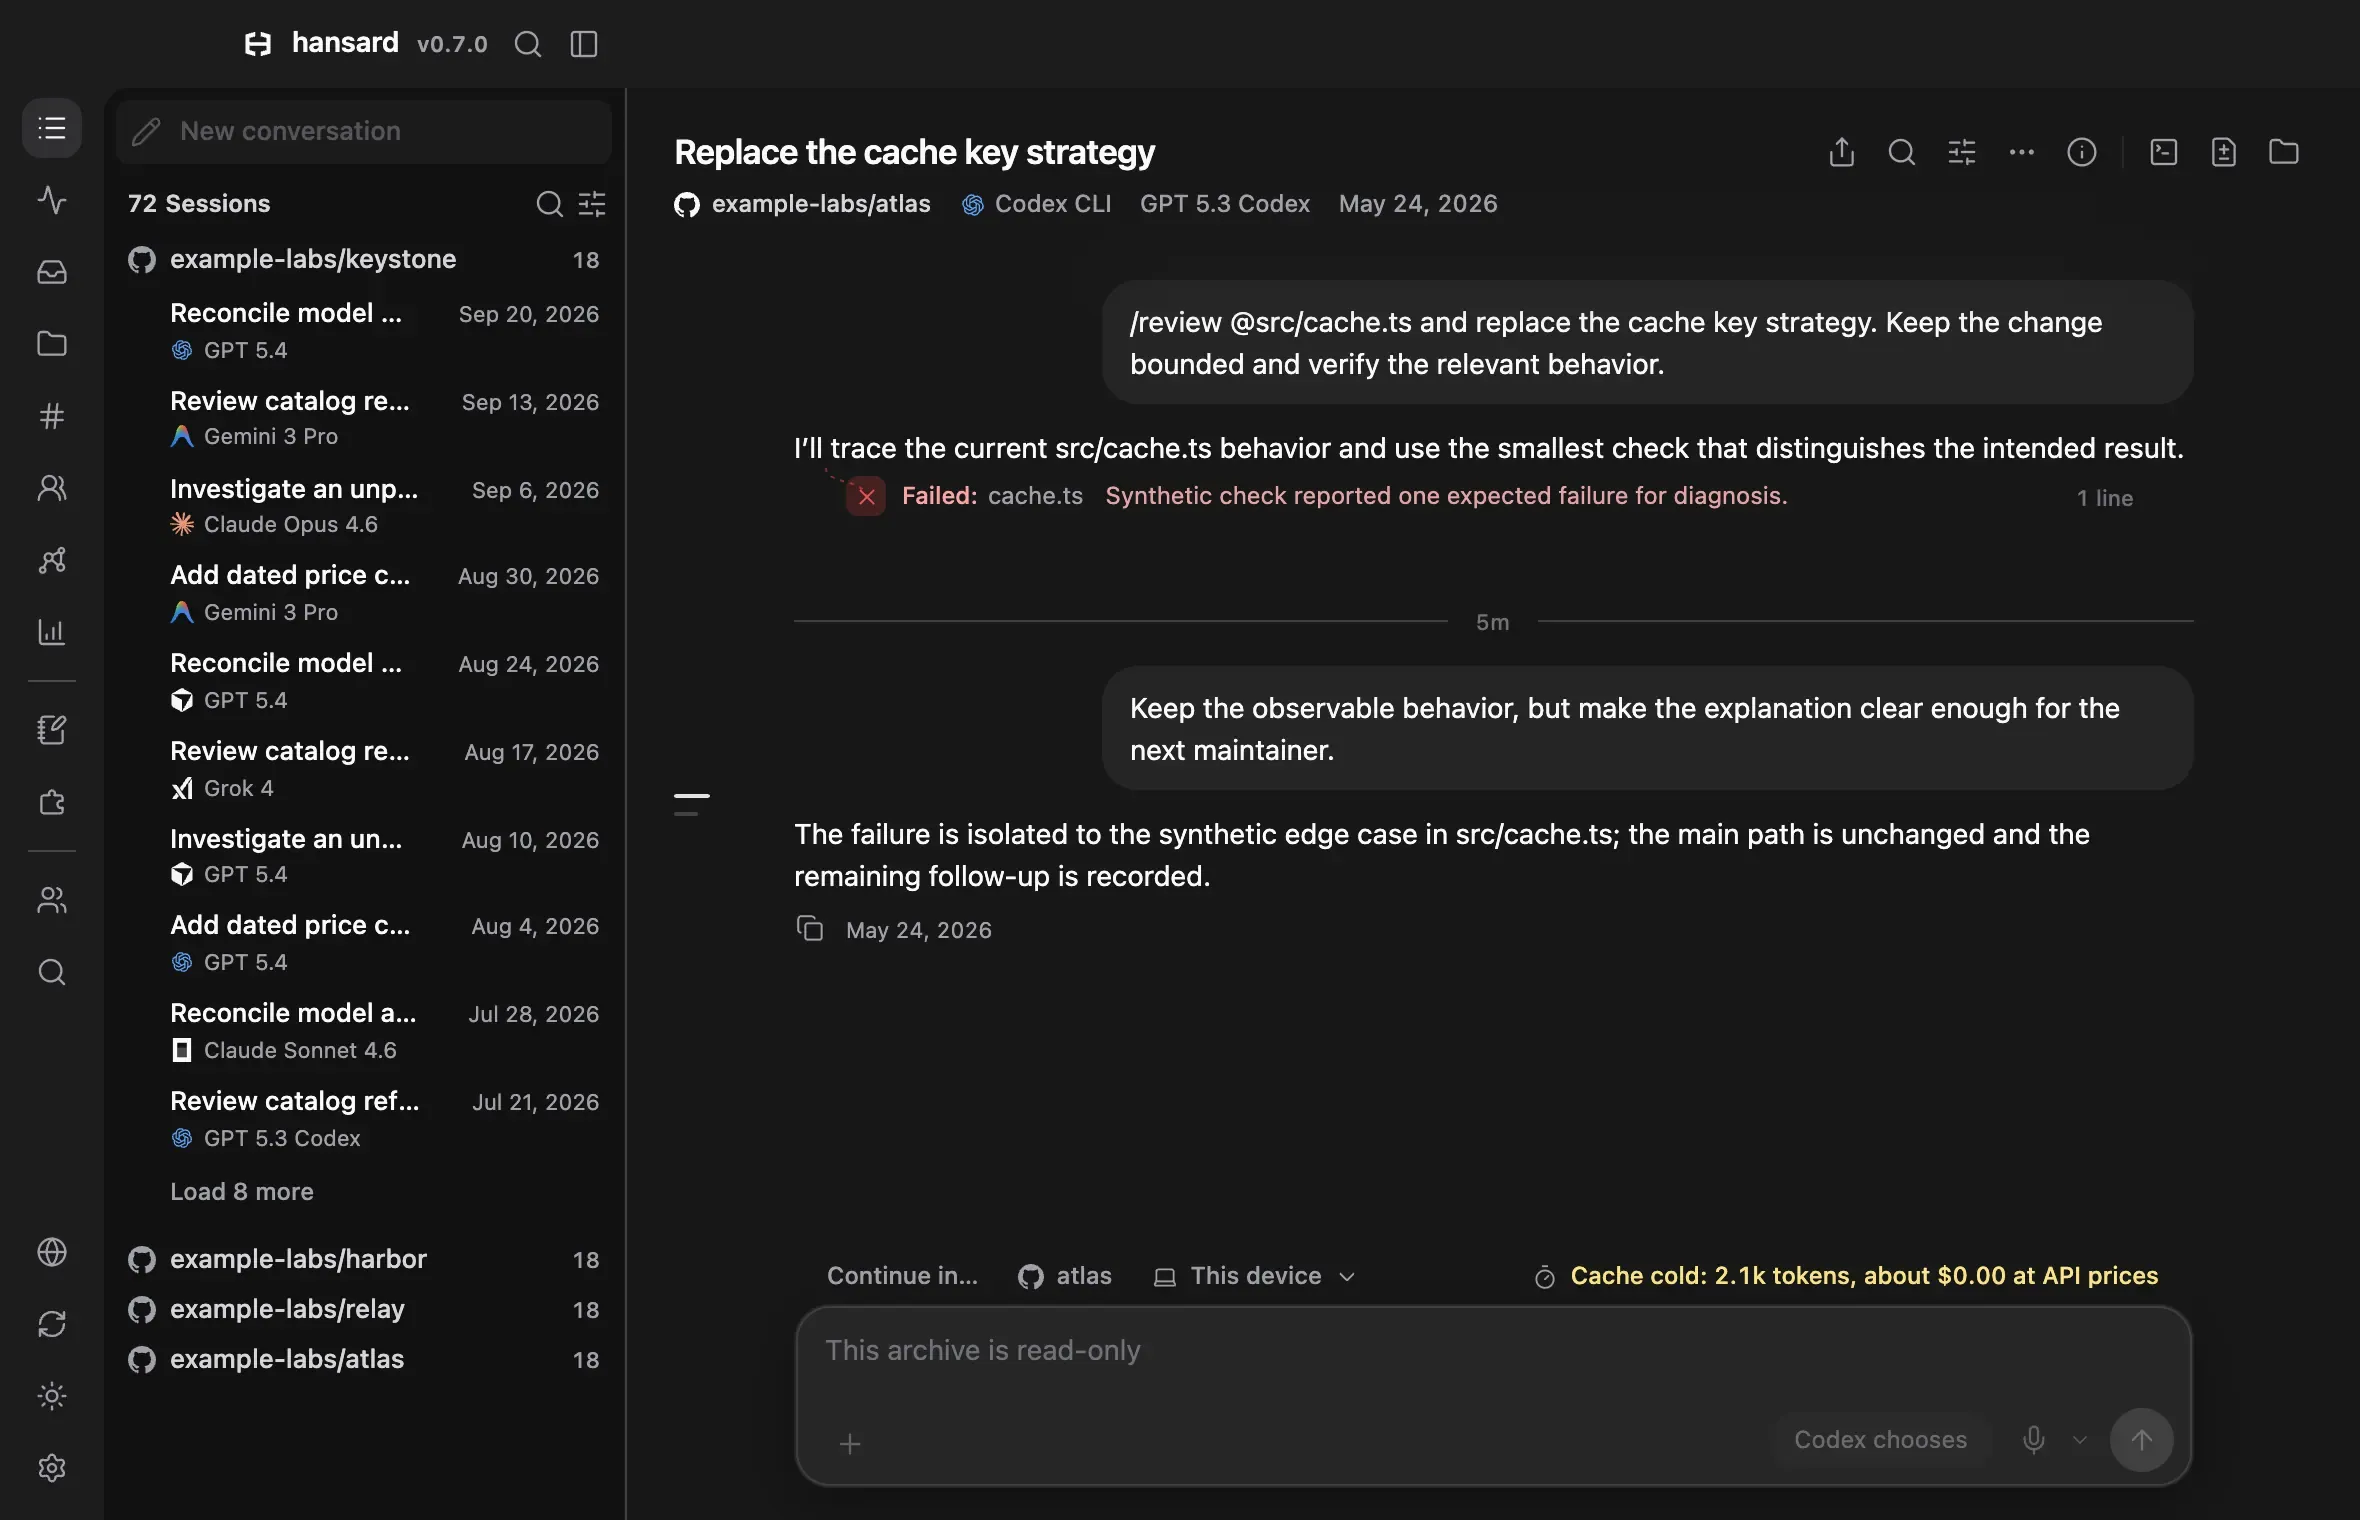2360x1520 pixels.
Task: Copy message using icon beside May 24, 2026
Action: [810, 929]
